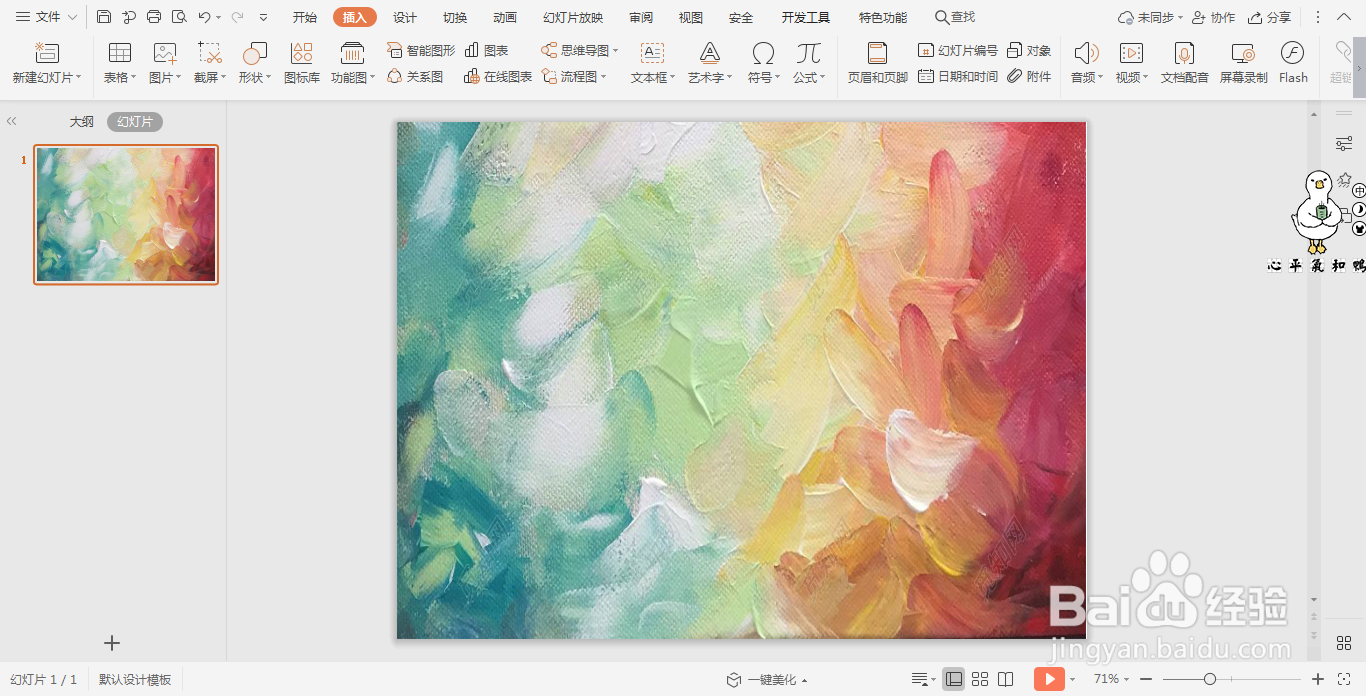
Task: Collapse the slide panel with double chevron
Action: coord(12,121)
